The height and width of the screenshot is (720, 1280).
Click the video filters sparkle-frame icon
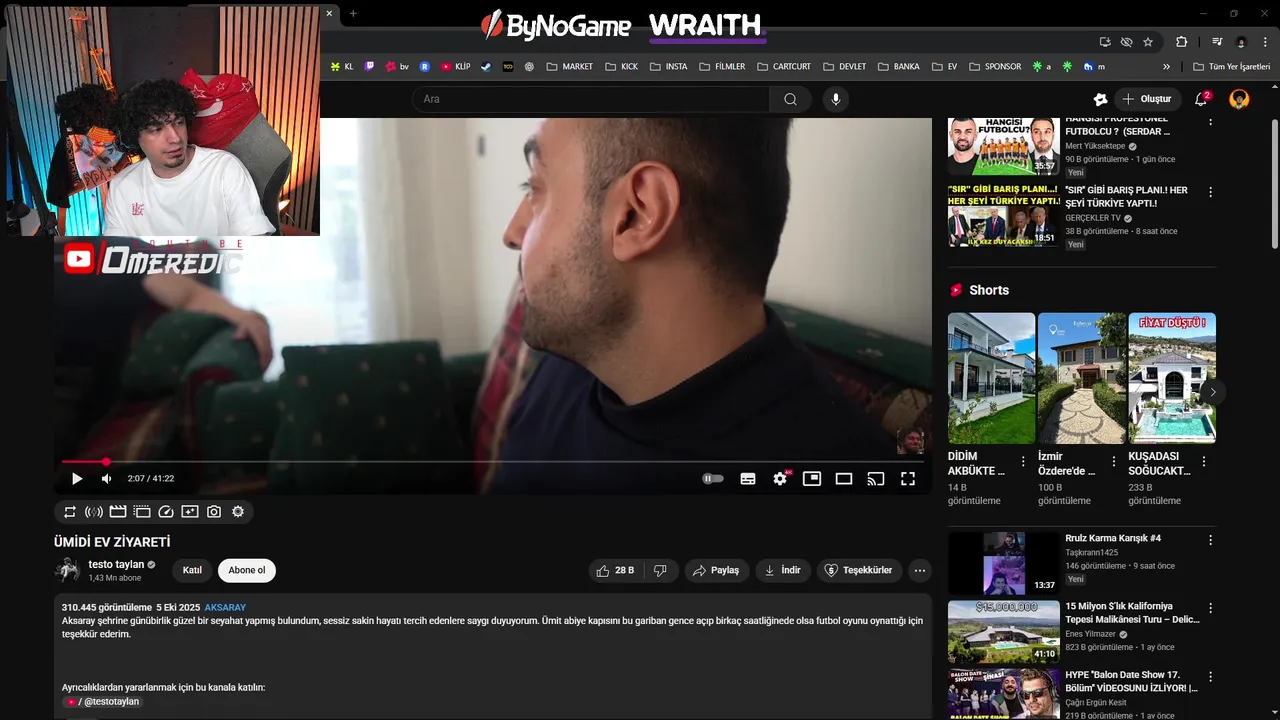[190, 512]
